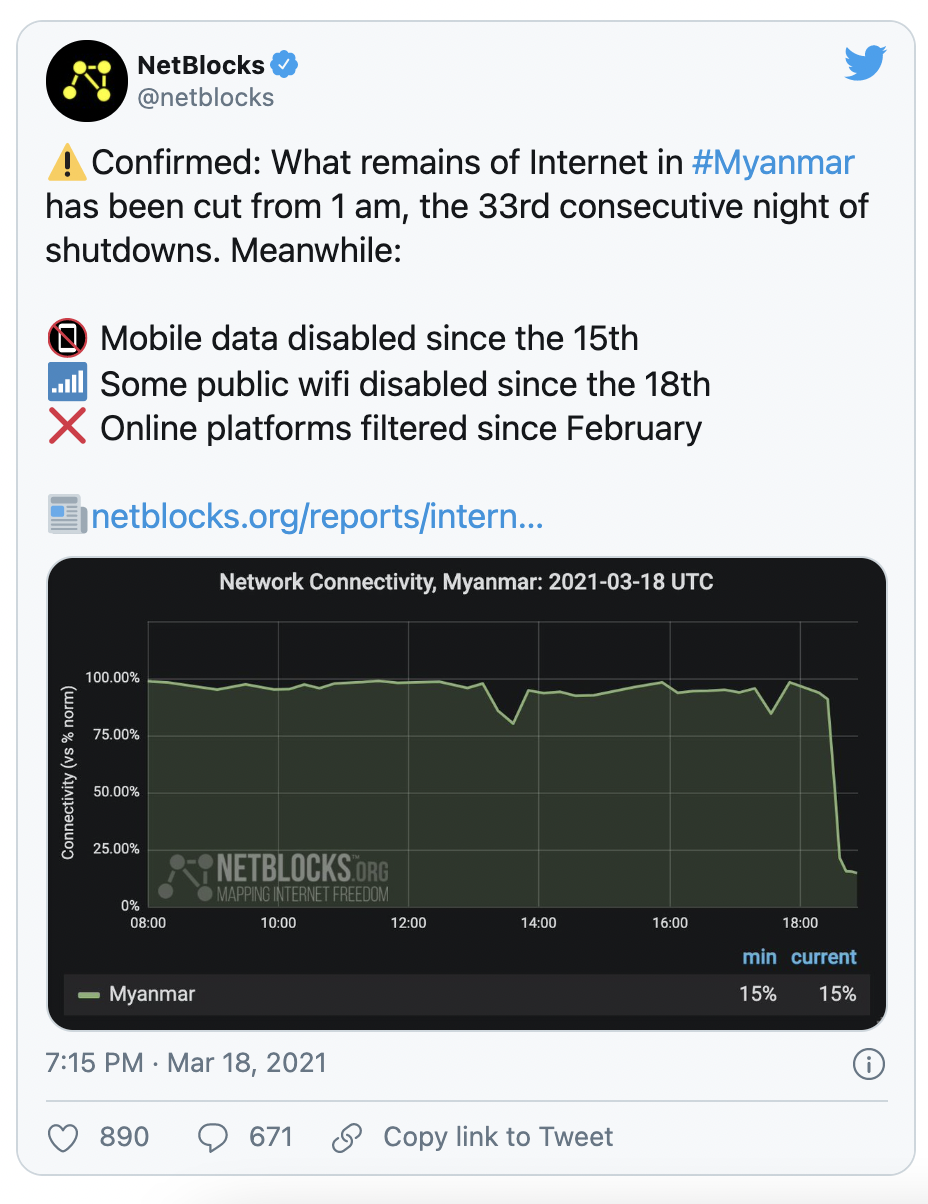This screenshot has width=928, height=1204.
Task: Open the netblocks.org/reports link
Action: [x=317, y=517]
